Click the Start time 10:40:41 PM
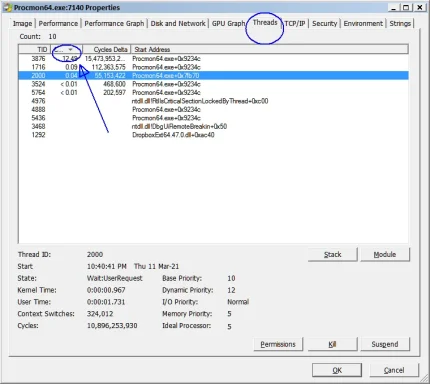This screenshot has width=430, height=384. point(107,266)
